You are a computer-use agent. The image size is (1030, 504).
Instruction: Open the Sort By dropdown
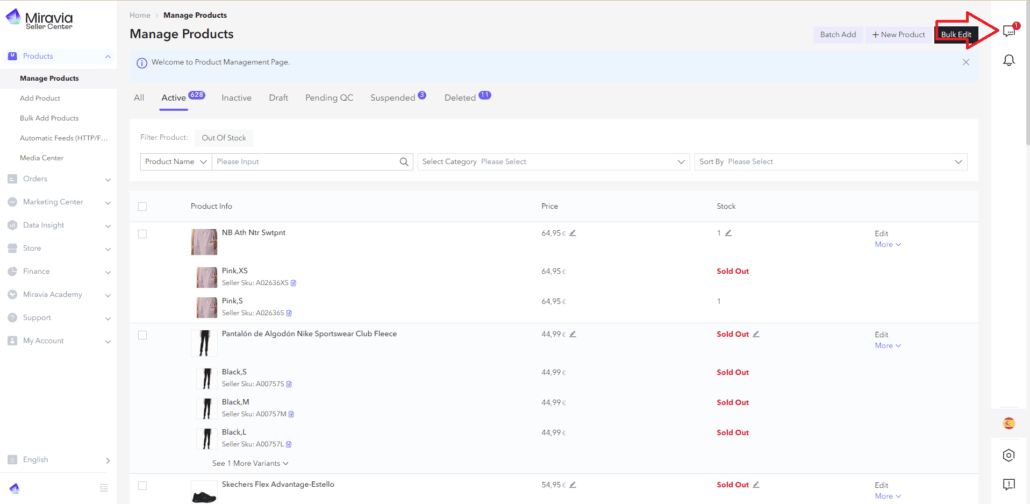(830, 162)
